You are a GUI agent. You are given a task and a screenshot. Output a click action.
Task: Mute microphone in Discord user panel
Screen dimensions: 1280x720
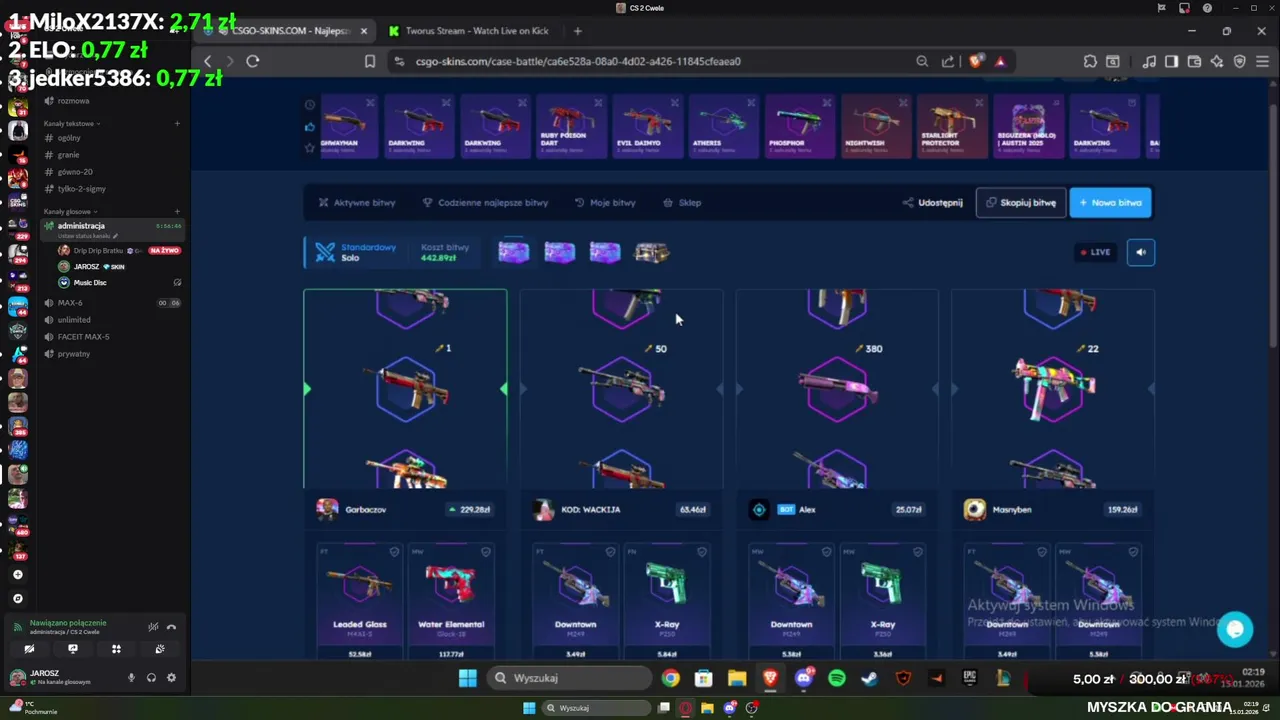tap(131, 677)
